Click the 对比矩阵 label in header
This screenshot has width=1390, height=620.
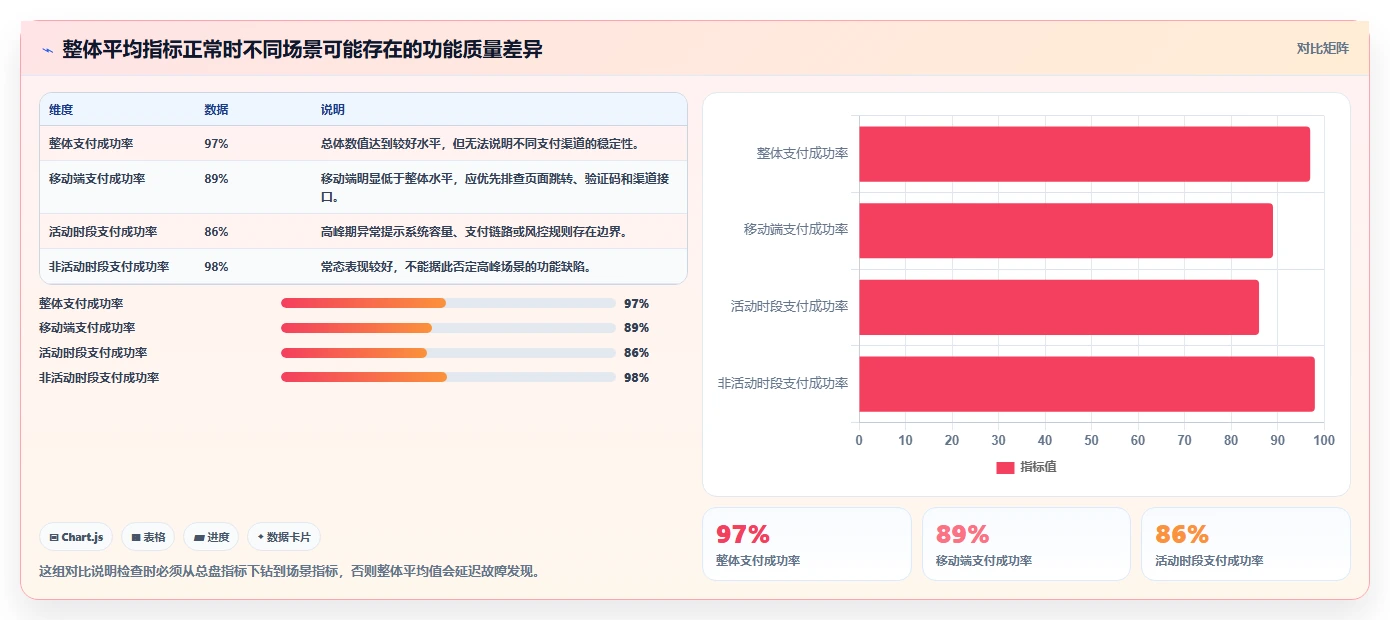(x=1322, y=48)
